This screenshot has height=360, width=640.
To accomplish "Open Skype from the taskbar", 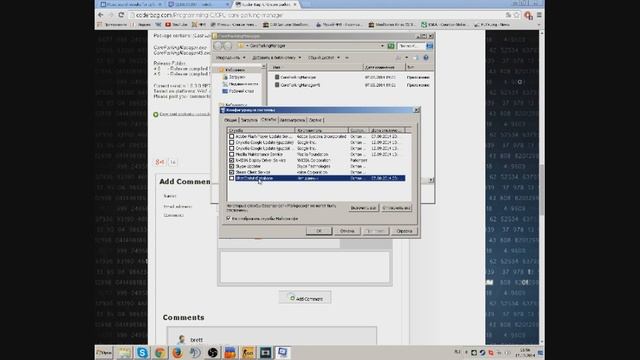I will pyautogui.click(x=142, y=352).
